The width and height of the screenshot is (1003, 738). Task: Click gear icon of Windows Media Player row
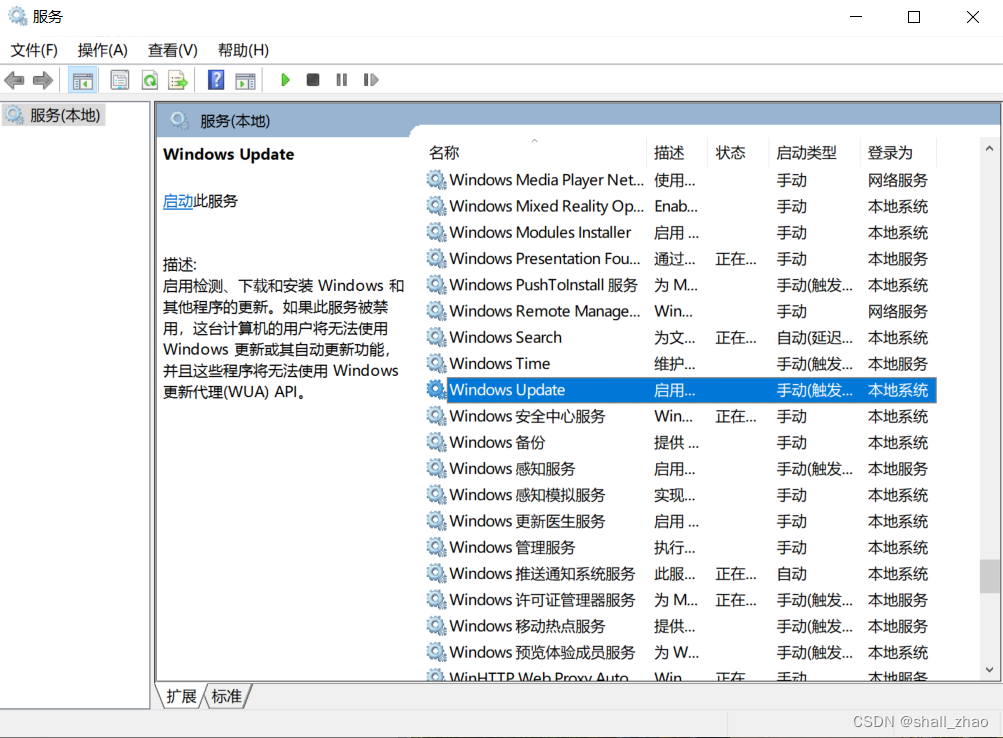pos(436,180)
